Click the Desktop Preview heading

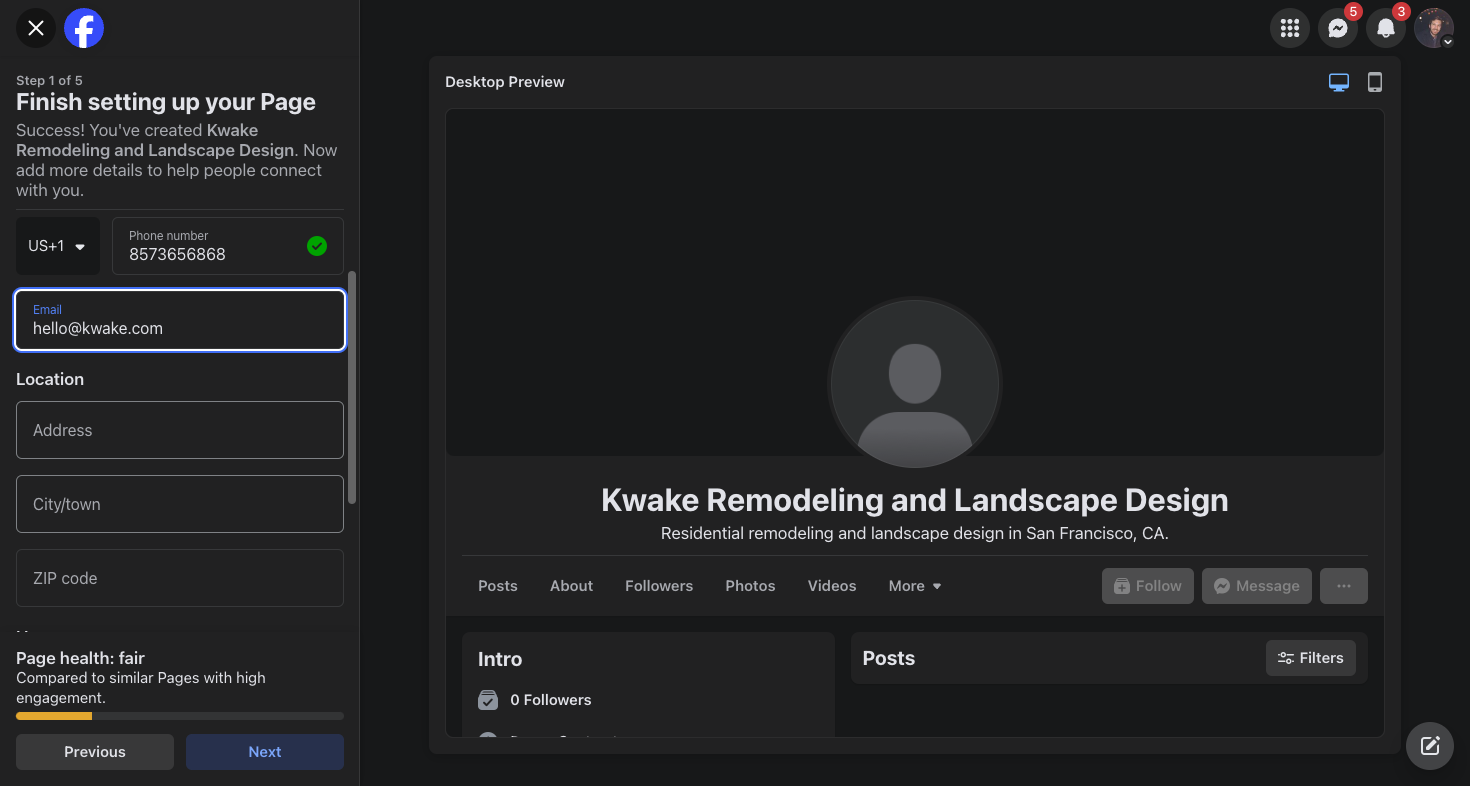[505, 82]
